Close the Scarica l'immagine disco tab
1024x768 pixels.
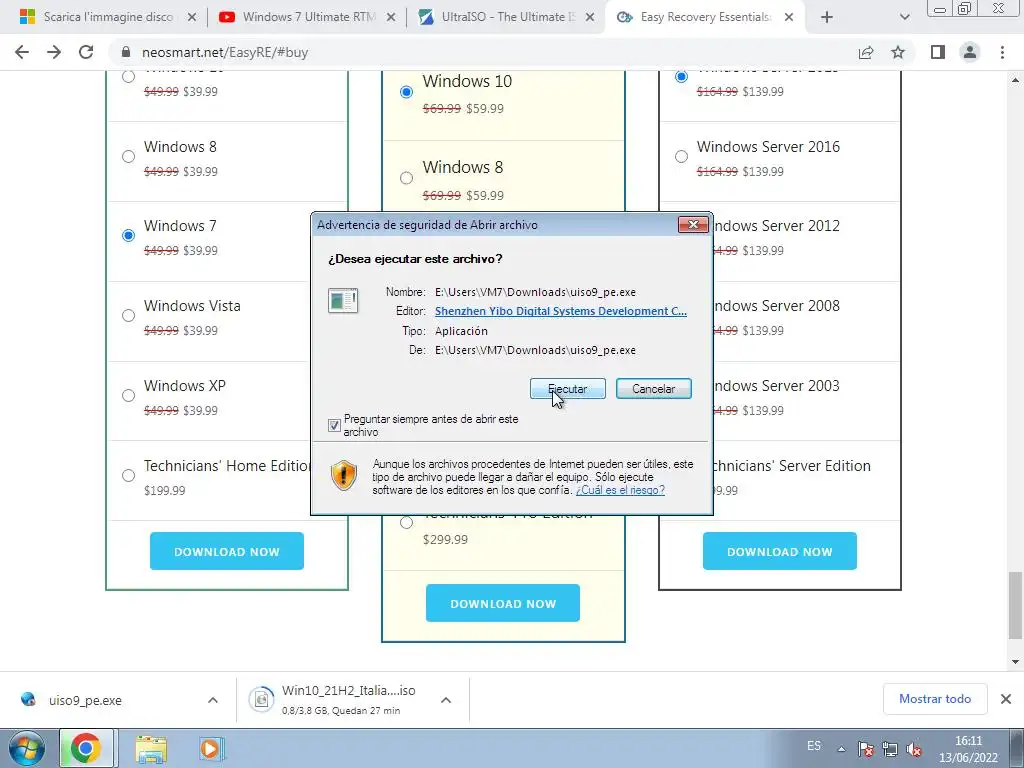coord(191,18)
